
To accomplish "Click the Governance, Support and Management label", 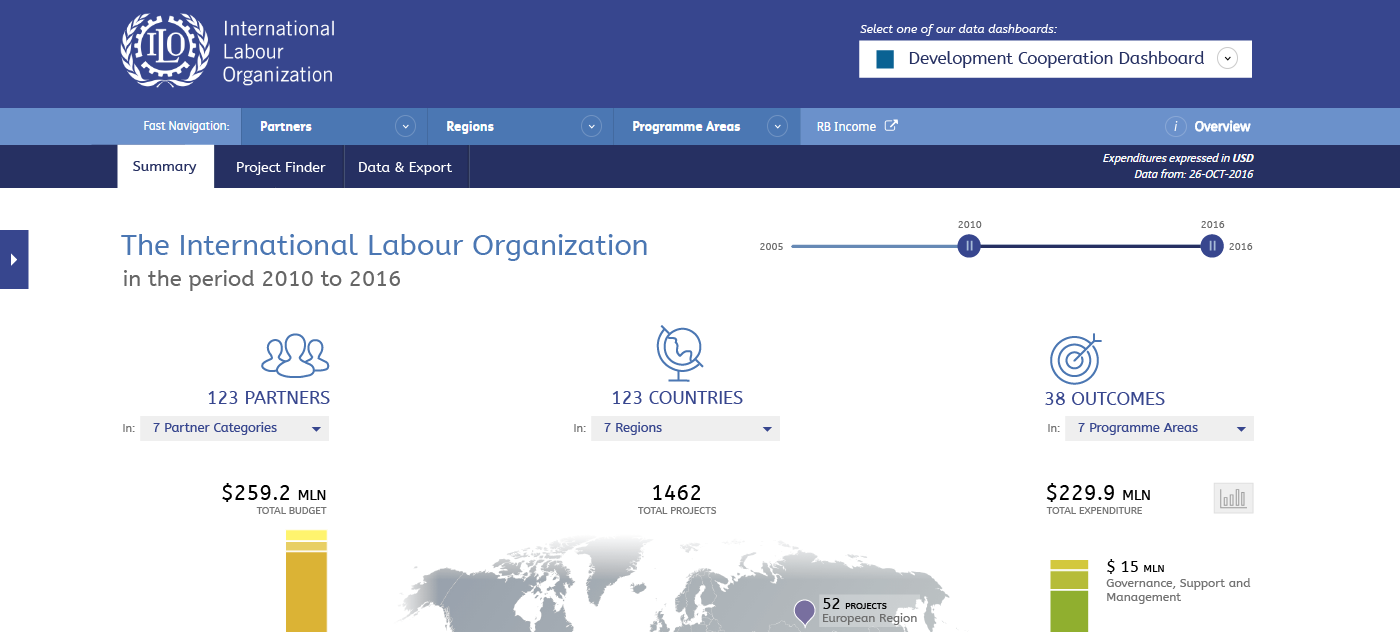I will click(x=1178, y=590).
